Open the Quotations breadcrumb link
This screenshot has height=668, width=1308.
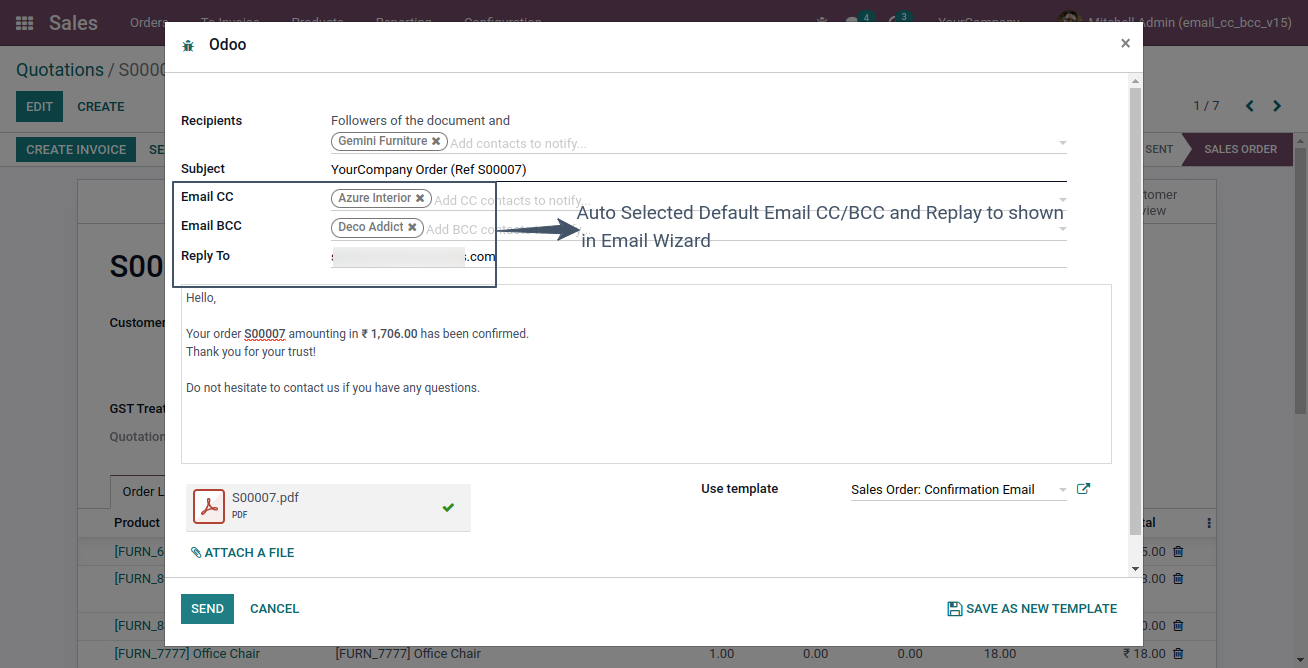(60, 70)
